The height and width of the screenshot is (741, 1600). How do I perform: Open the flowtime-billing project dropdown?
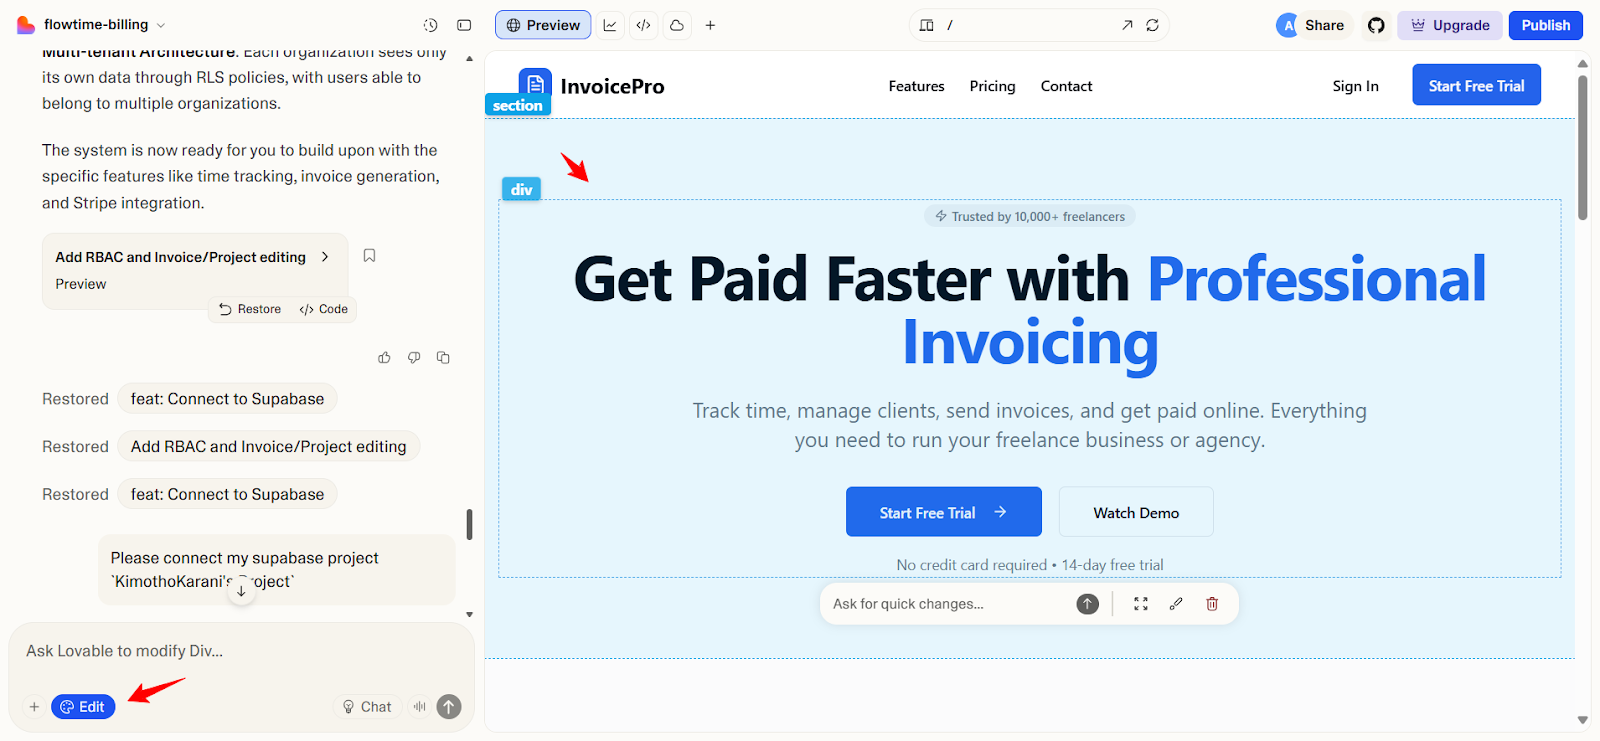tap(104, 25)
